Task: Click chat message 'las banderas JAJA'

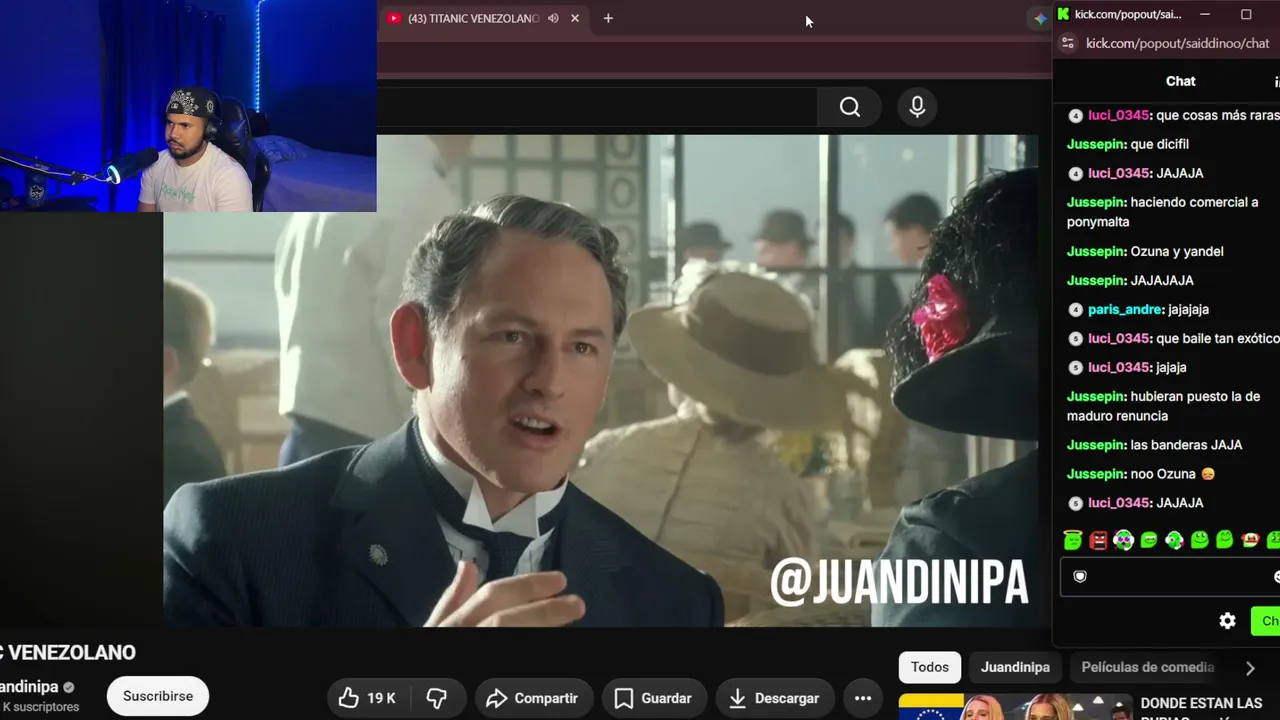Action: point(1186,445)
